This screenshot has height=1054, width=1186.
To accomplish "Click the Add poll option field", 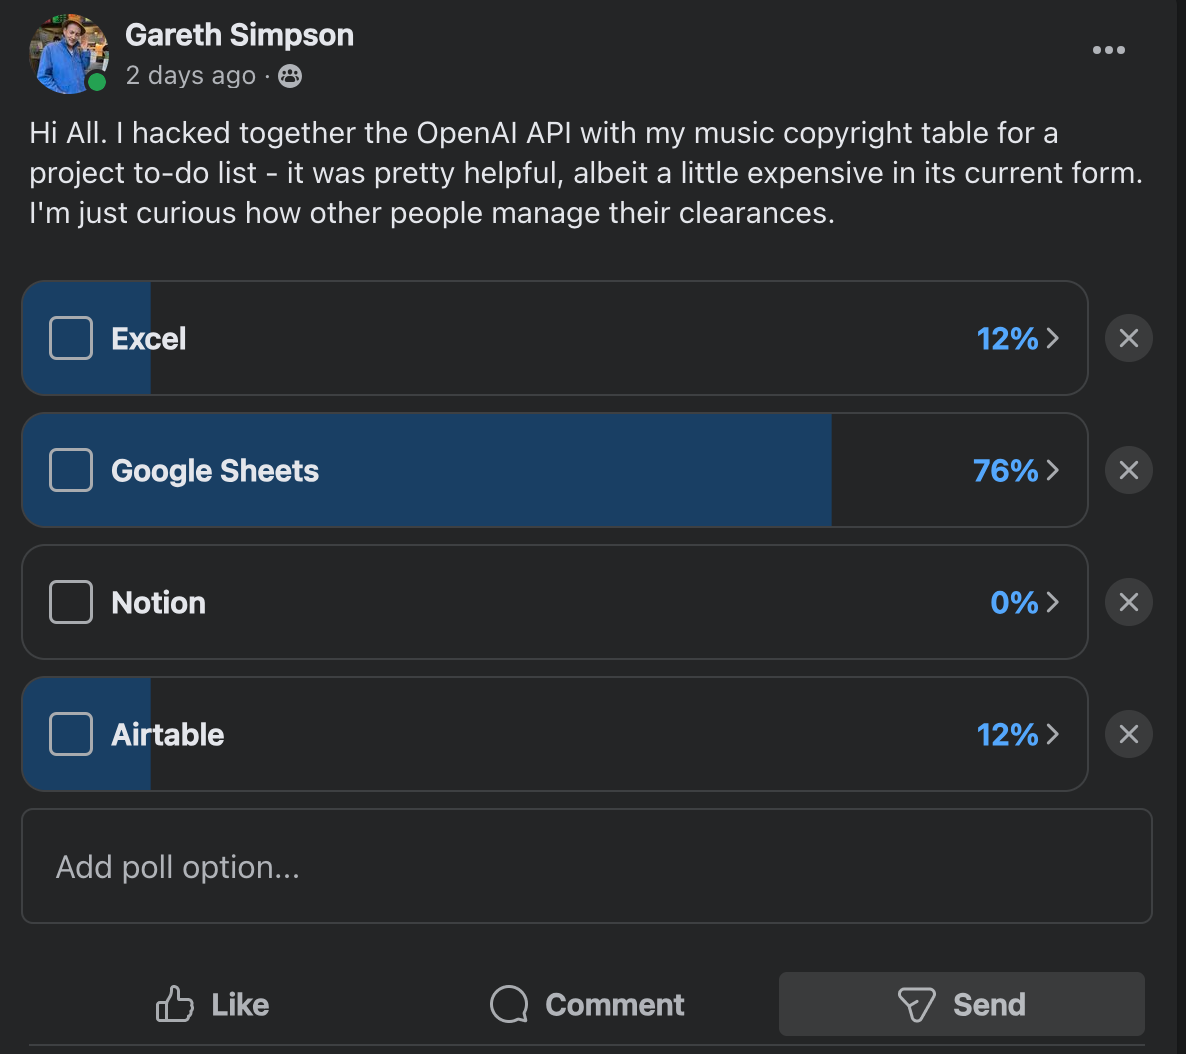I will [x=587, y=866].
